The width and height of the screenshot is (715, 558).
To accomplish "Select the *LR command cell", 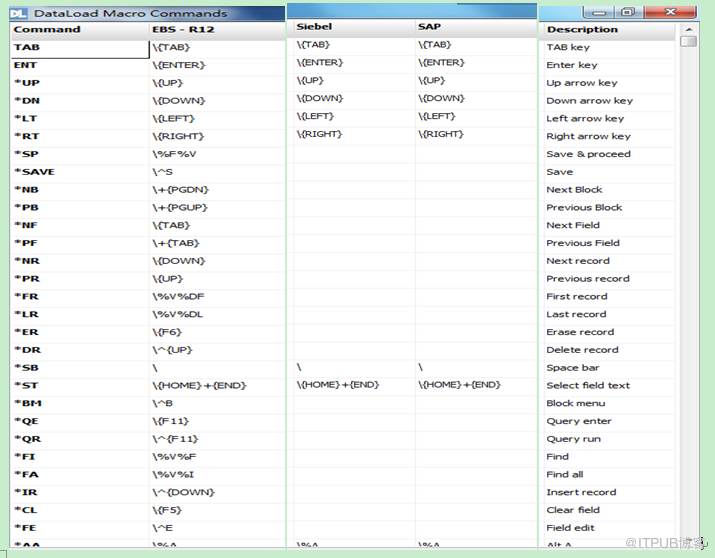I will [x=80, y=314].
